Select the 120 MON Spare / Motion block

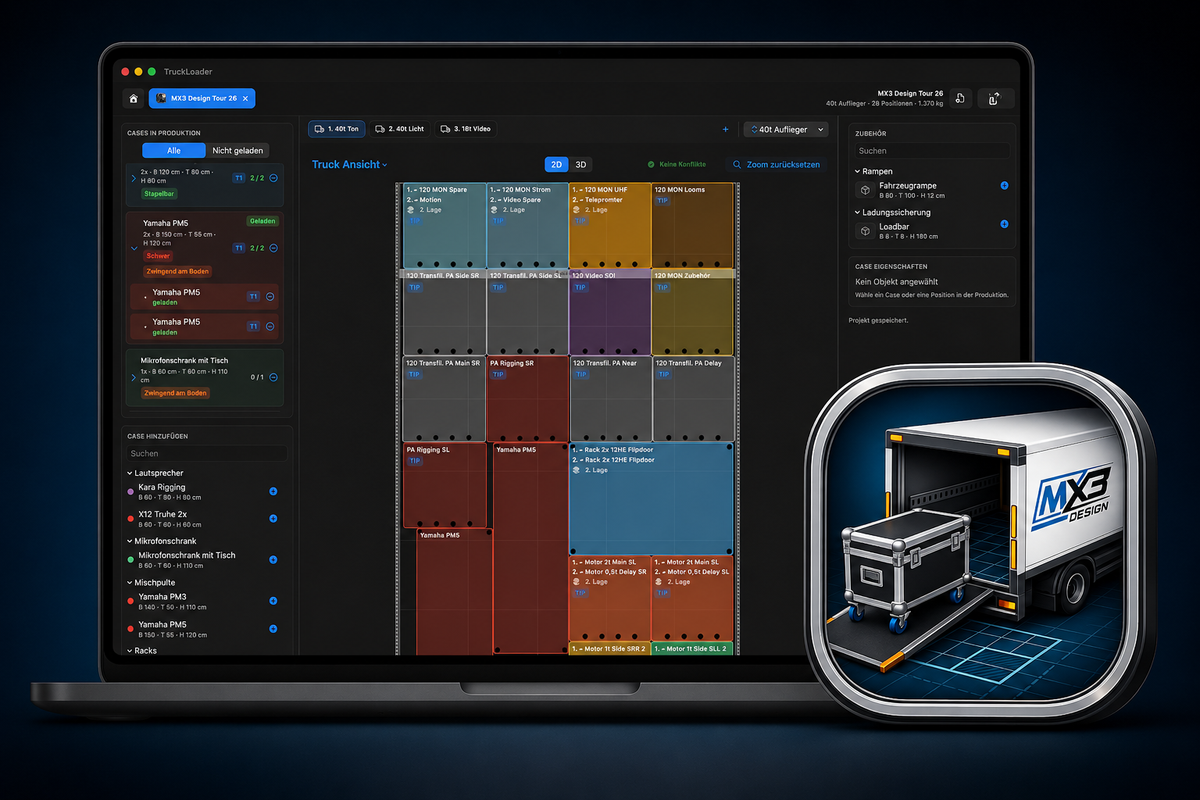coord(445,226)
